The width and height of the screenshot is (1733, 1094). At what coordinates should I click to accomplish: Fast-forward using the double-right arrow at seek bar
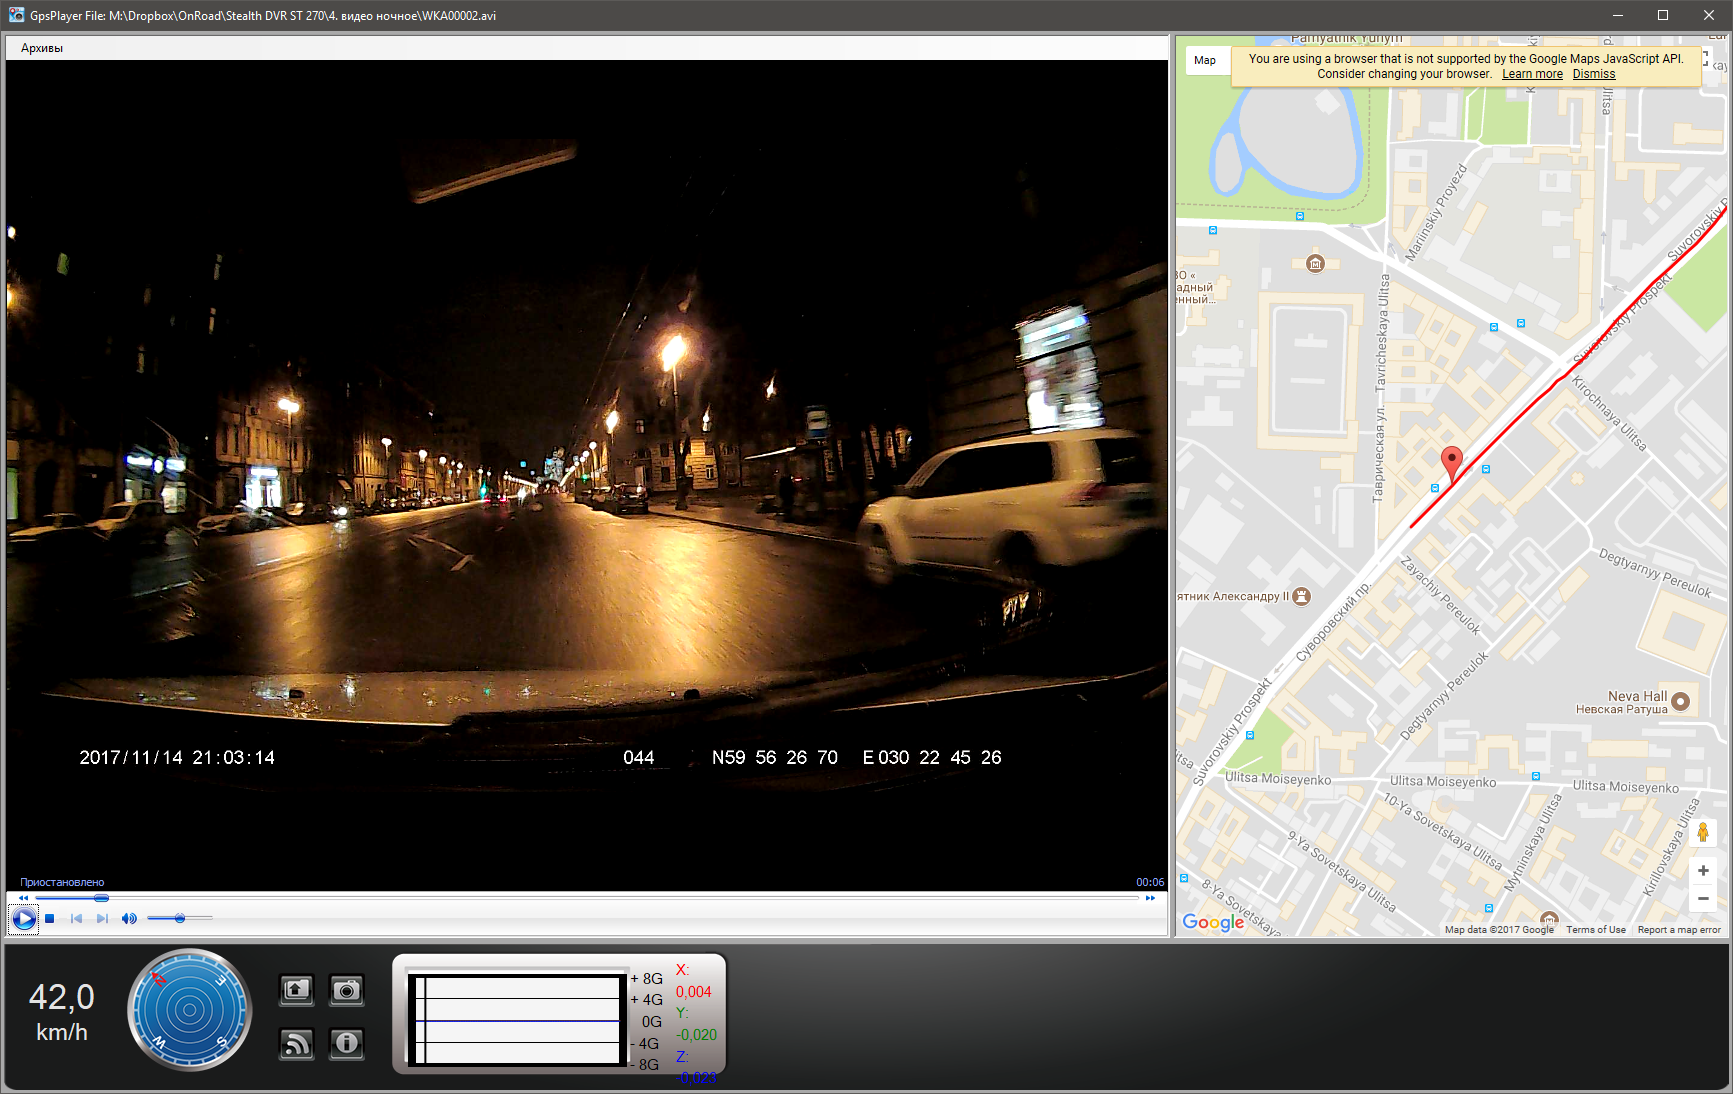(1150, 898)
